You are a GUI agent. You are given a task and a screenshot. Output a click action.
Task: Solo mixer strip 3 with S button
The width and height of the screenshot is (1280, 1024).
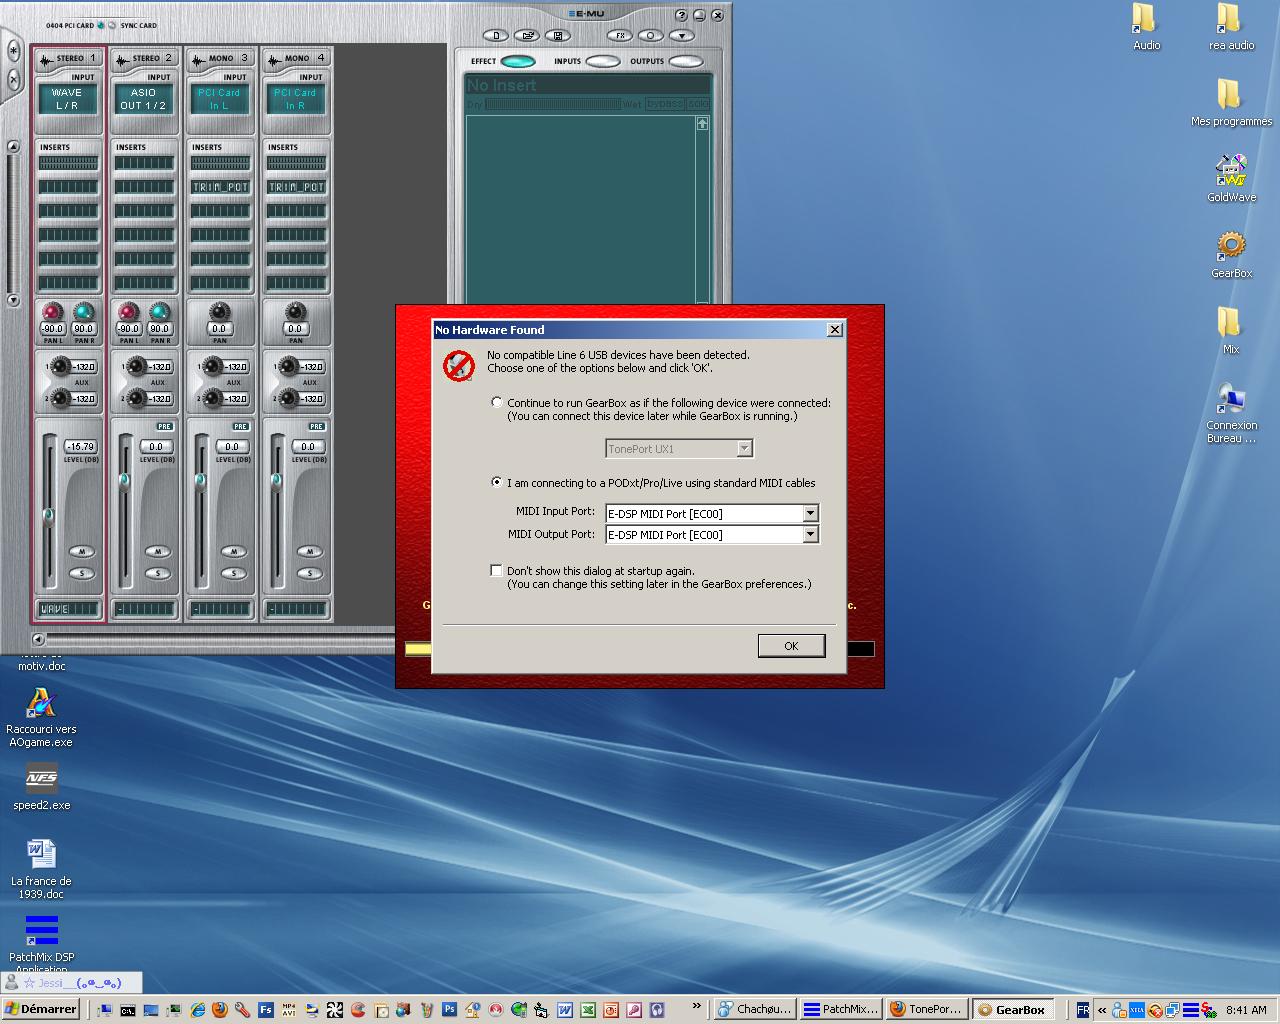(x=234, y=573)
